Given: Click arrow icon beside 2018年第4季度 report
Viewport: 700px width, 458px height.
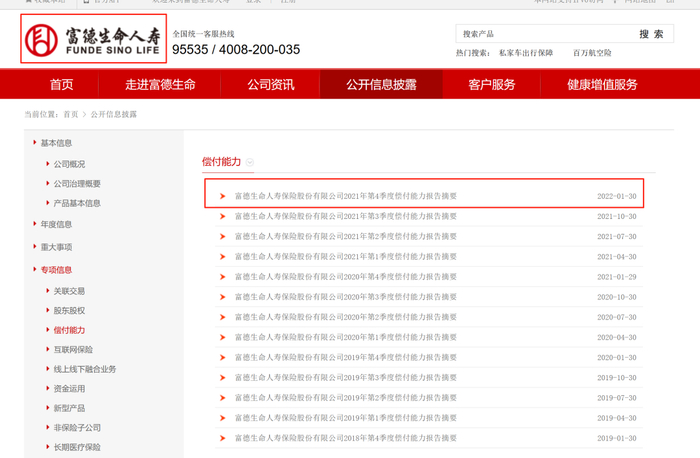Looking at the screenshot, I should pos(222,438).
